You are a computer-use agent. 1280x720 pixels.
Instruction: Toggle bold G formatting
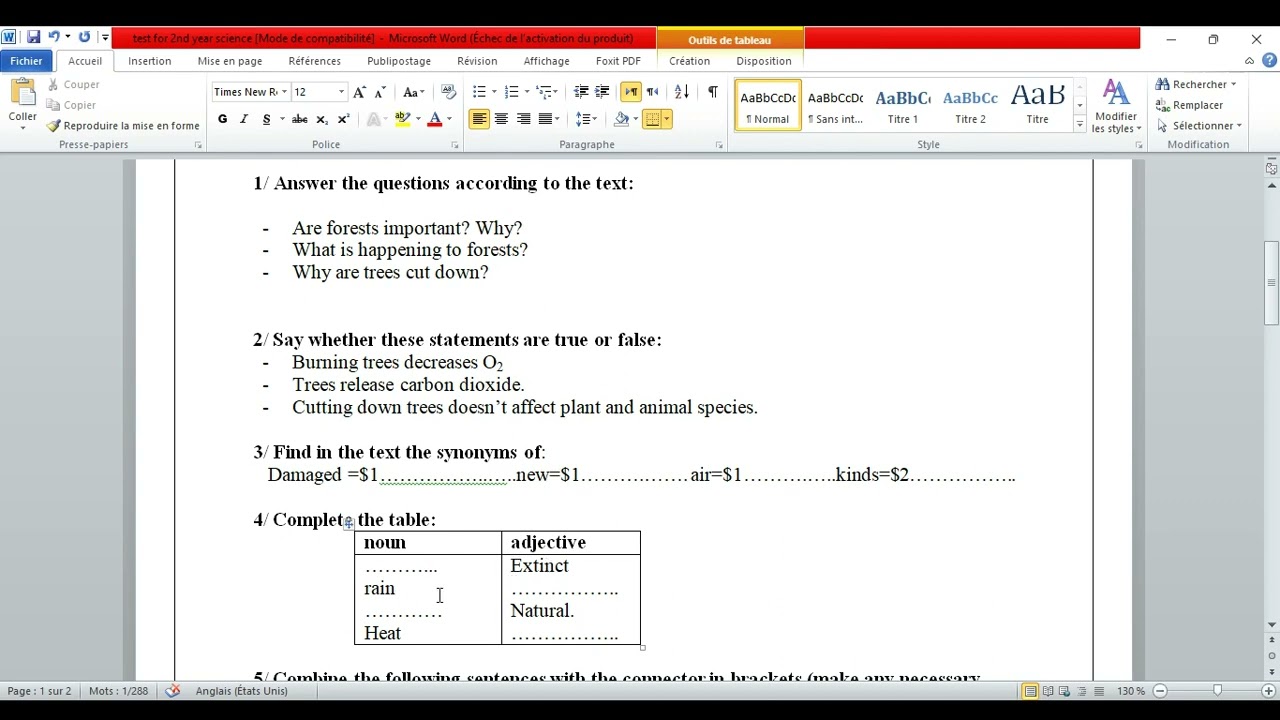(222, 119)
